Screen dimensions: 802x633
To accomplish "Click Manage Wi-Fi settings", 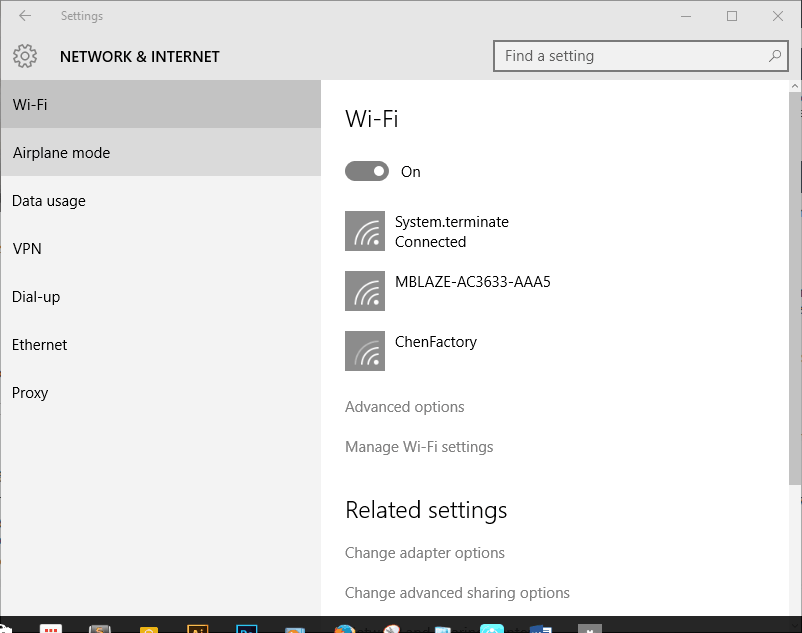I will click(x=419, y=447).
